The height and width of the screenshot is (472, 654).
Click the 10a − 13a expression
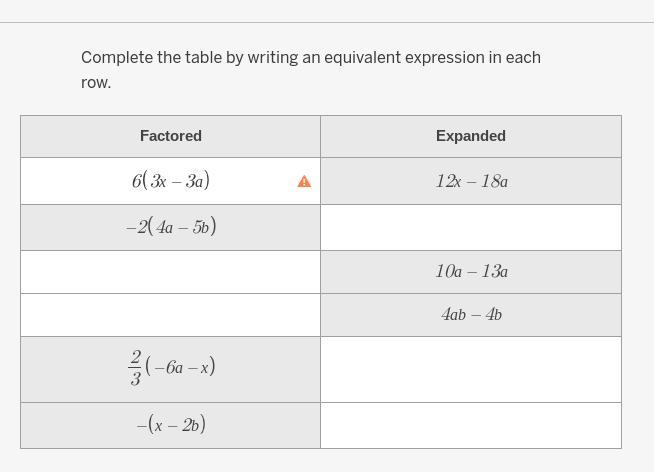[471, 271]
